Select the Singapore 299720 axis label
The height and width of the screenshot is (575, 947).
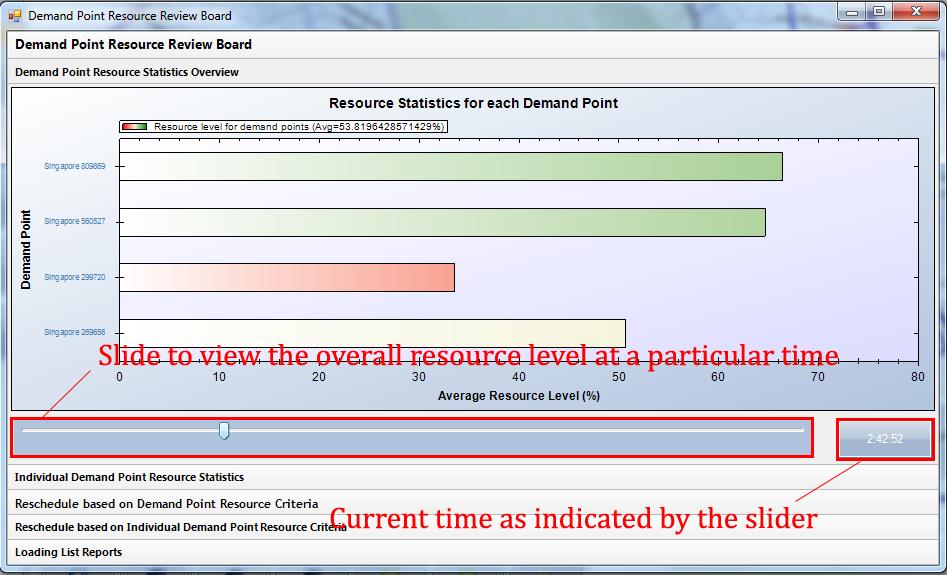point(75,277)
